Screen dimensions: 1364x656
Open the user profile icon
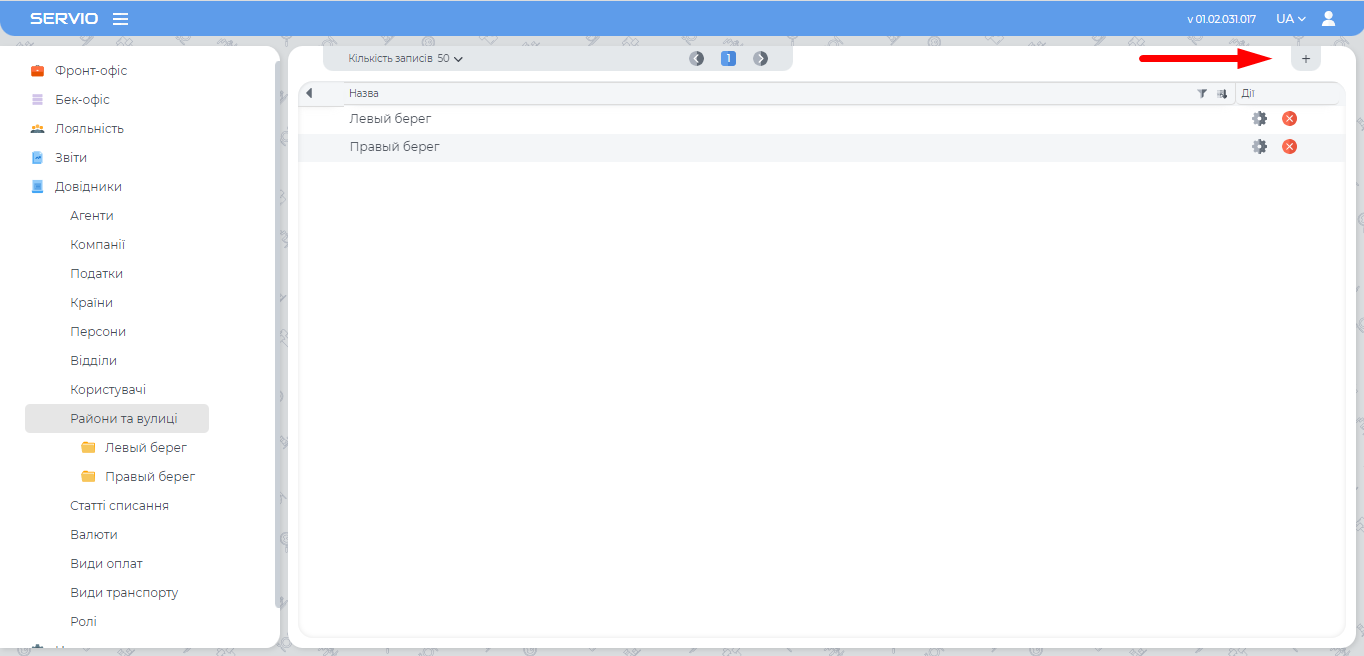point(1328,18)
